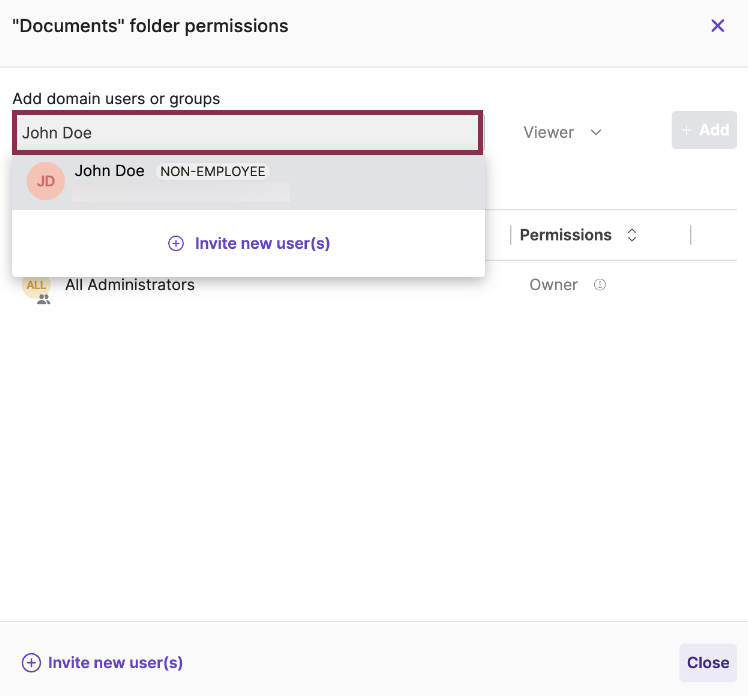Click the plus circle icon in the footer
Image resolution: width=748 pixels, height=696 pixels.
pos(31,662)
